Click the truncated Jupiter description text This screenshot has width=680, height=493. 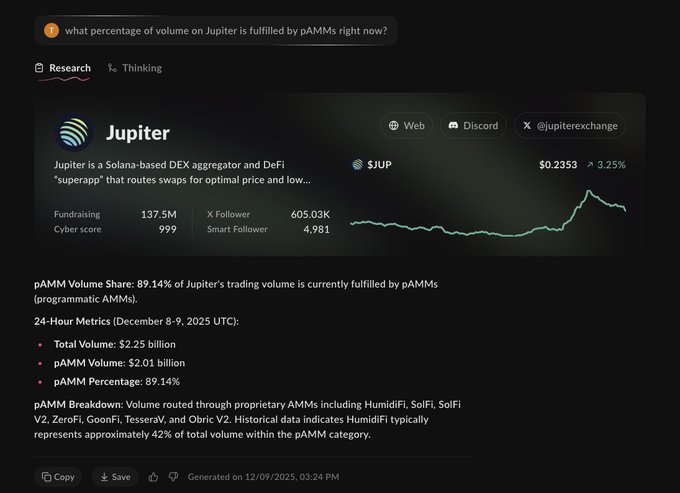[x=182, y=172]
